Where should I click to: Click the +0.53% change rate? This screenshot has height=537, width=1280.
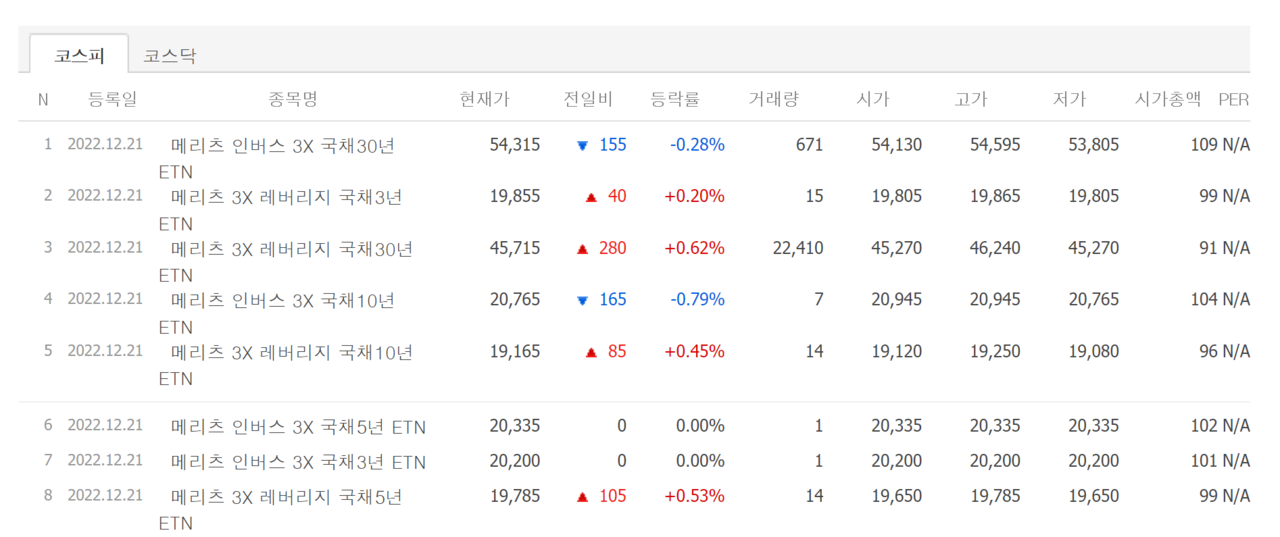click(695, 496)
